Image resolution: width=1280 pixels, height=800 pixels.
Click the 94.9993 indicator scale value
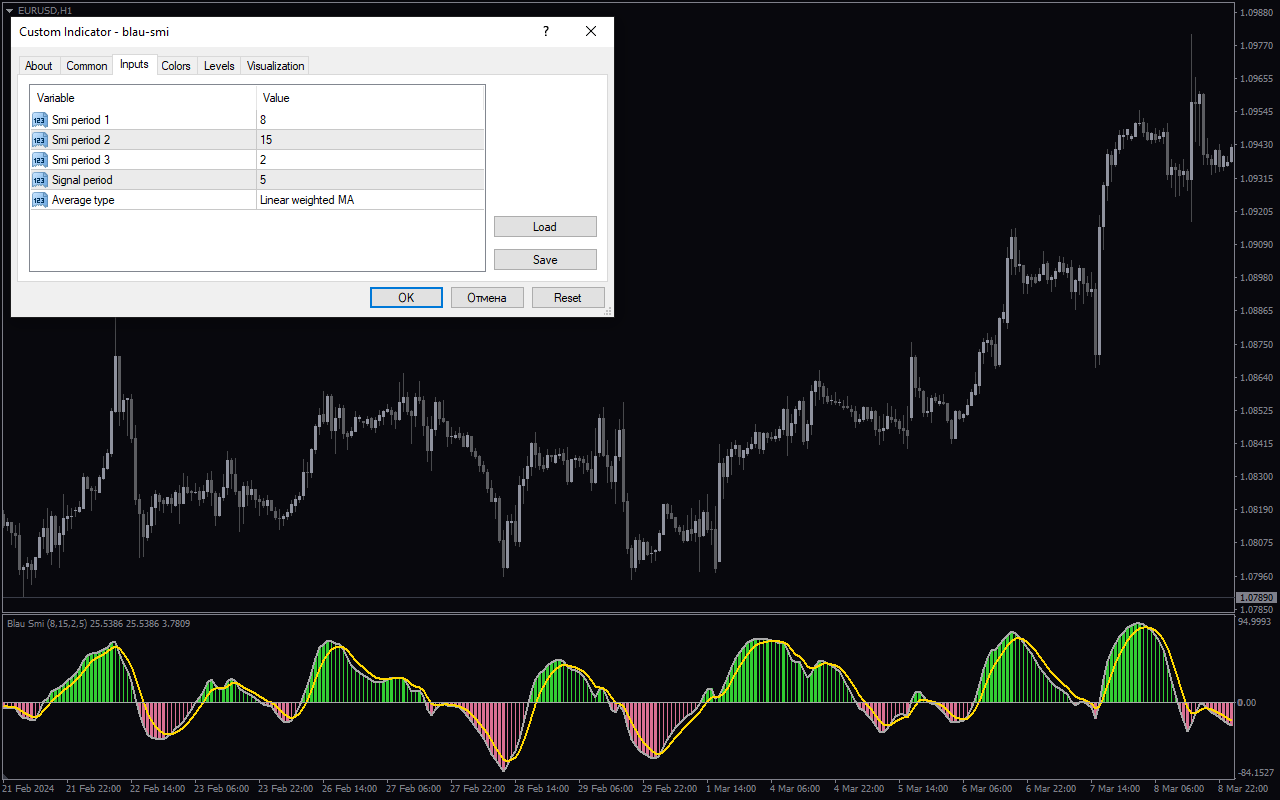(x=1254, y=621)
